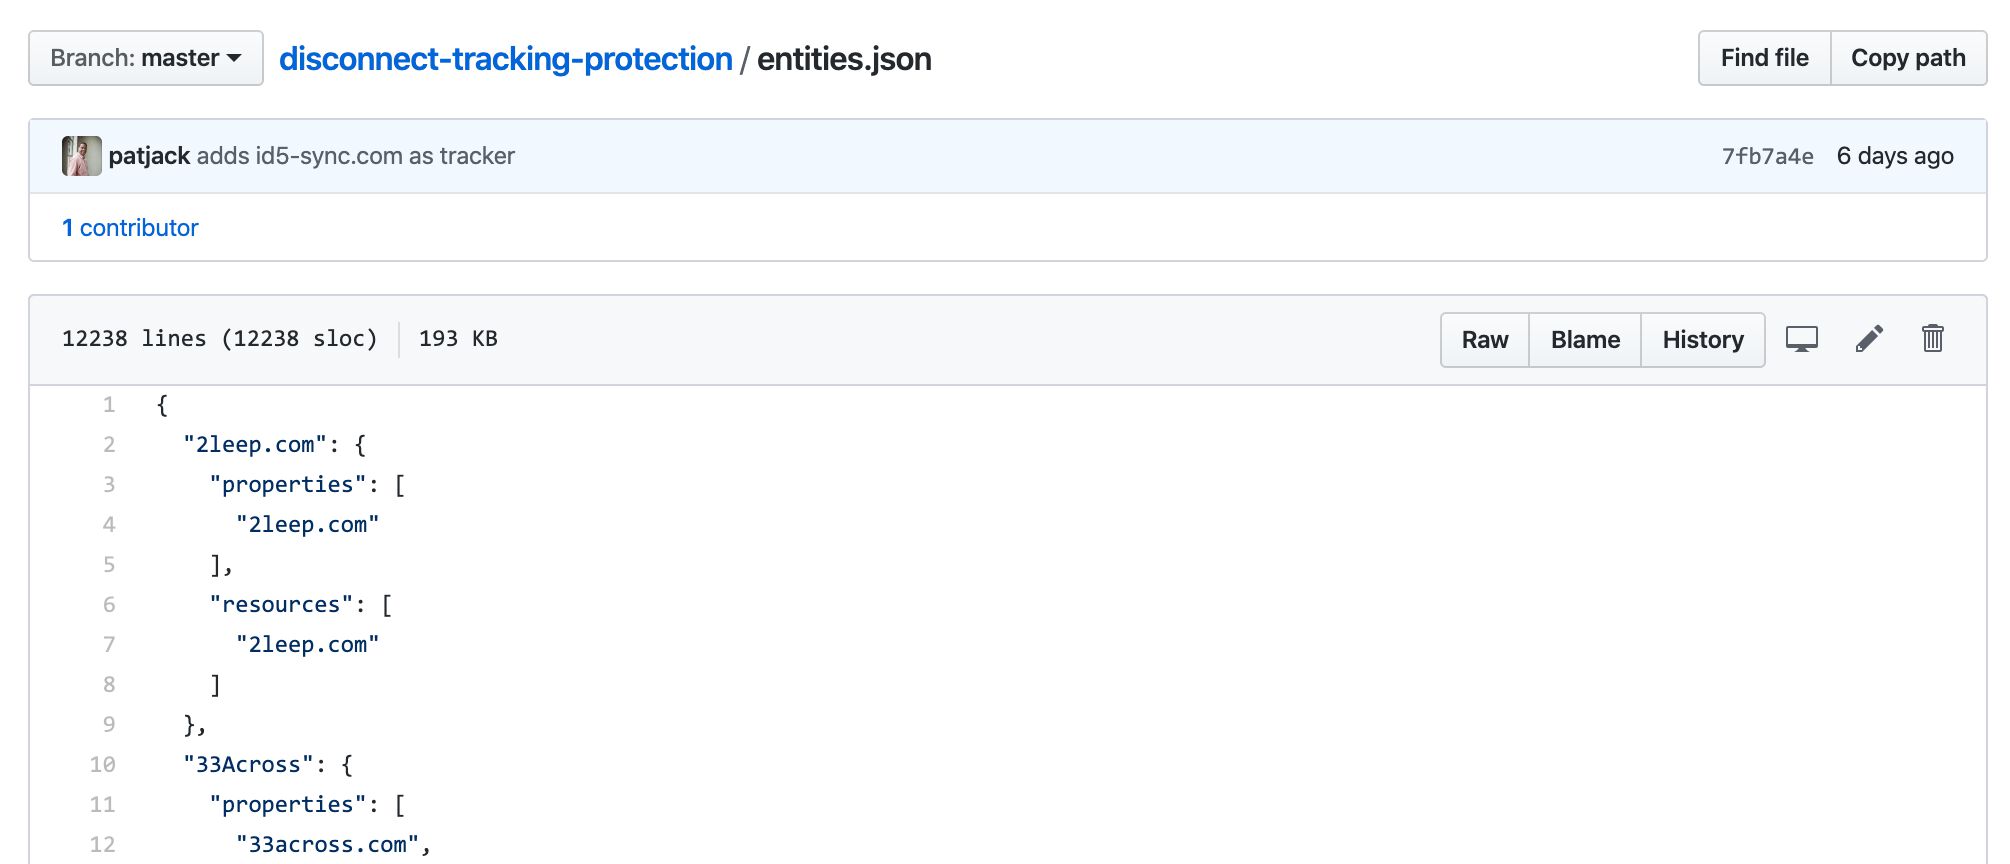Open commit hash 7fb7a4e
Image resolution: width=2010 pixels, height=864 pixels.
(1767, 157)
